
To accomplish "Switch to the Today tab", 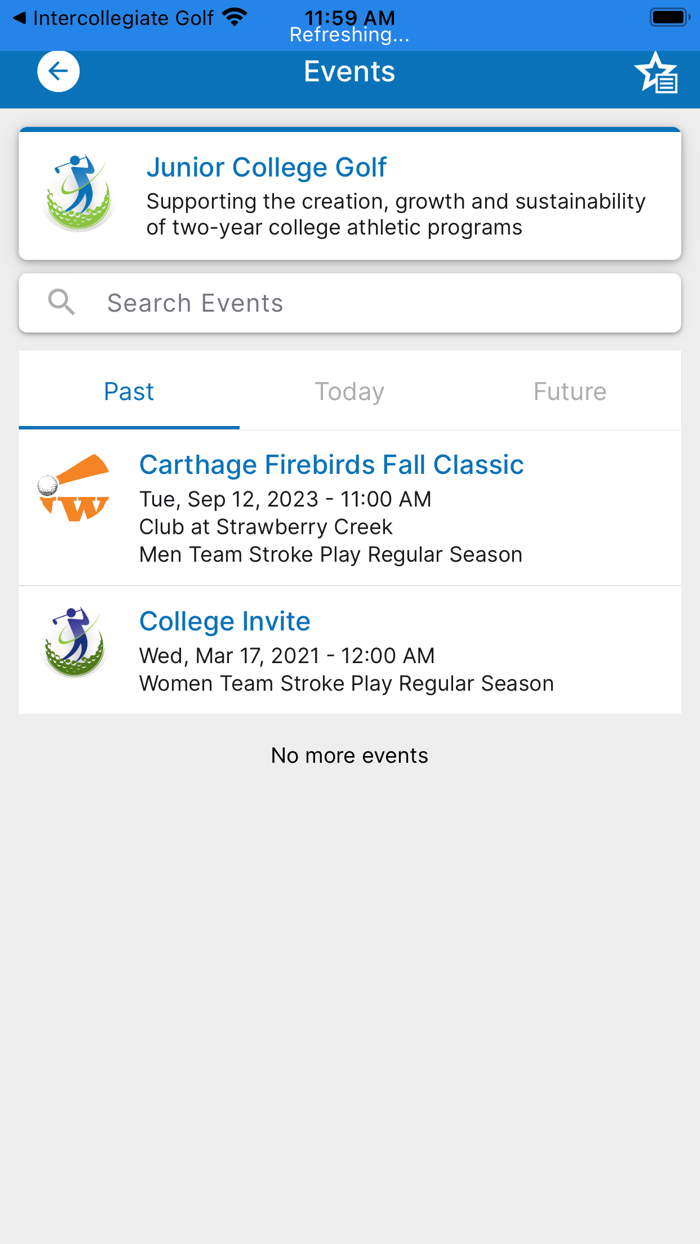I will coord(349,391).
